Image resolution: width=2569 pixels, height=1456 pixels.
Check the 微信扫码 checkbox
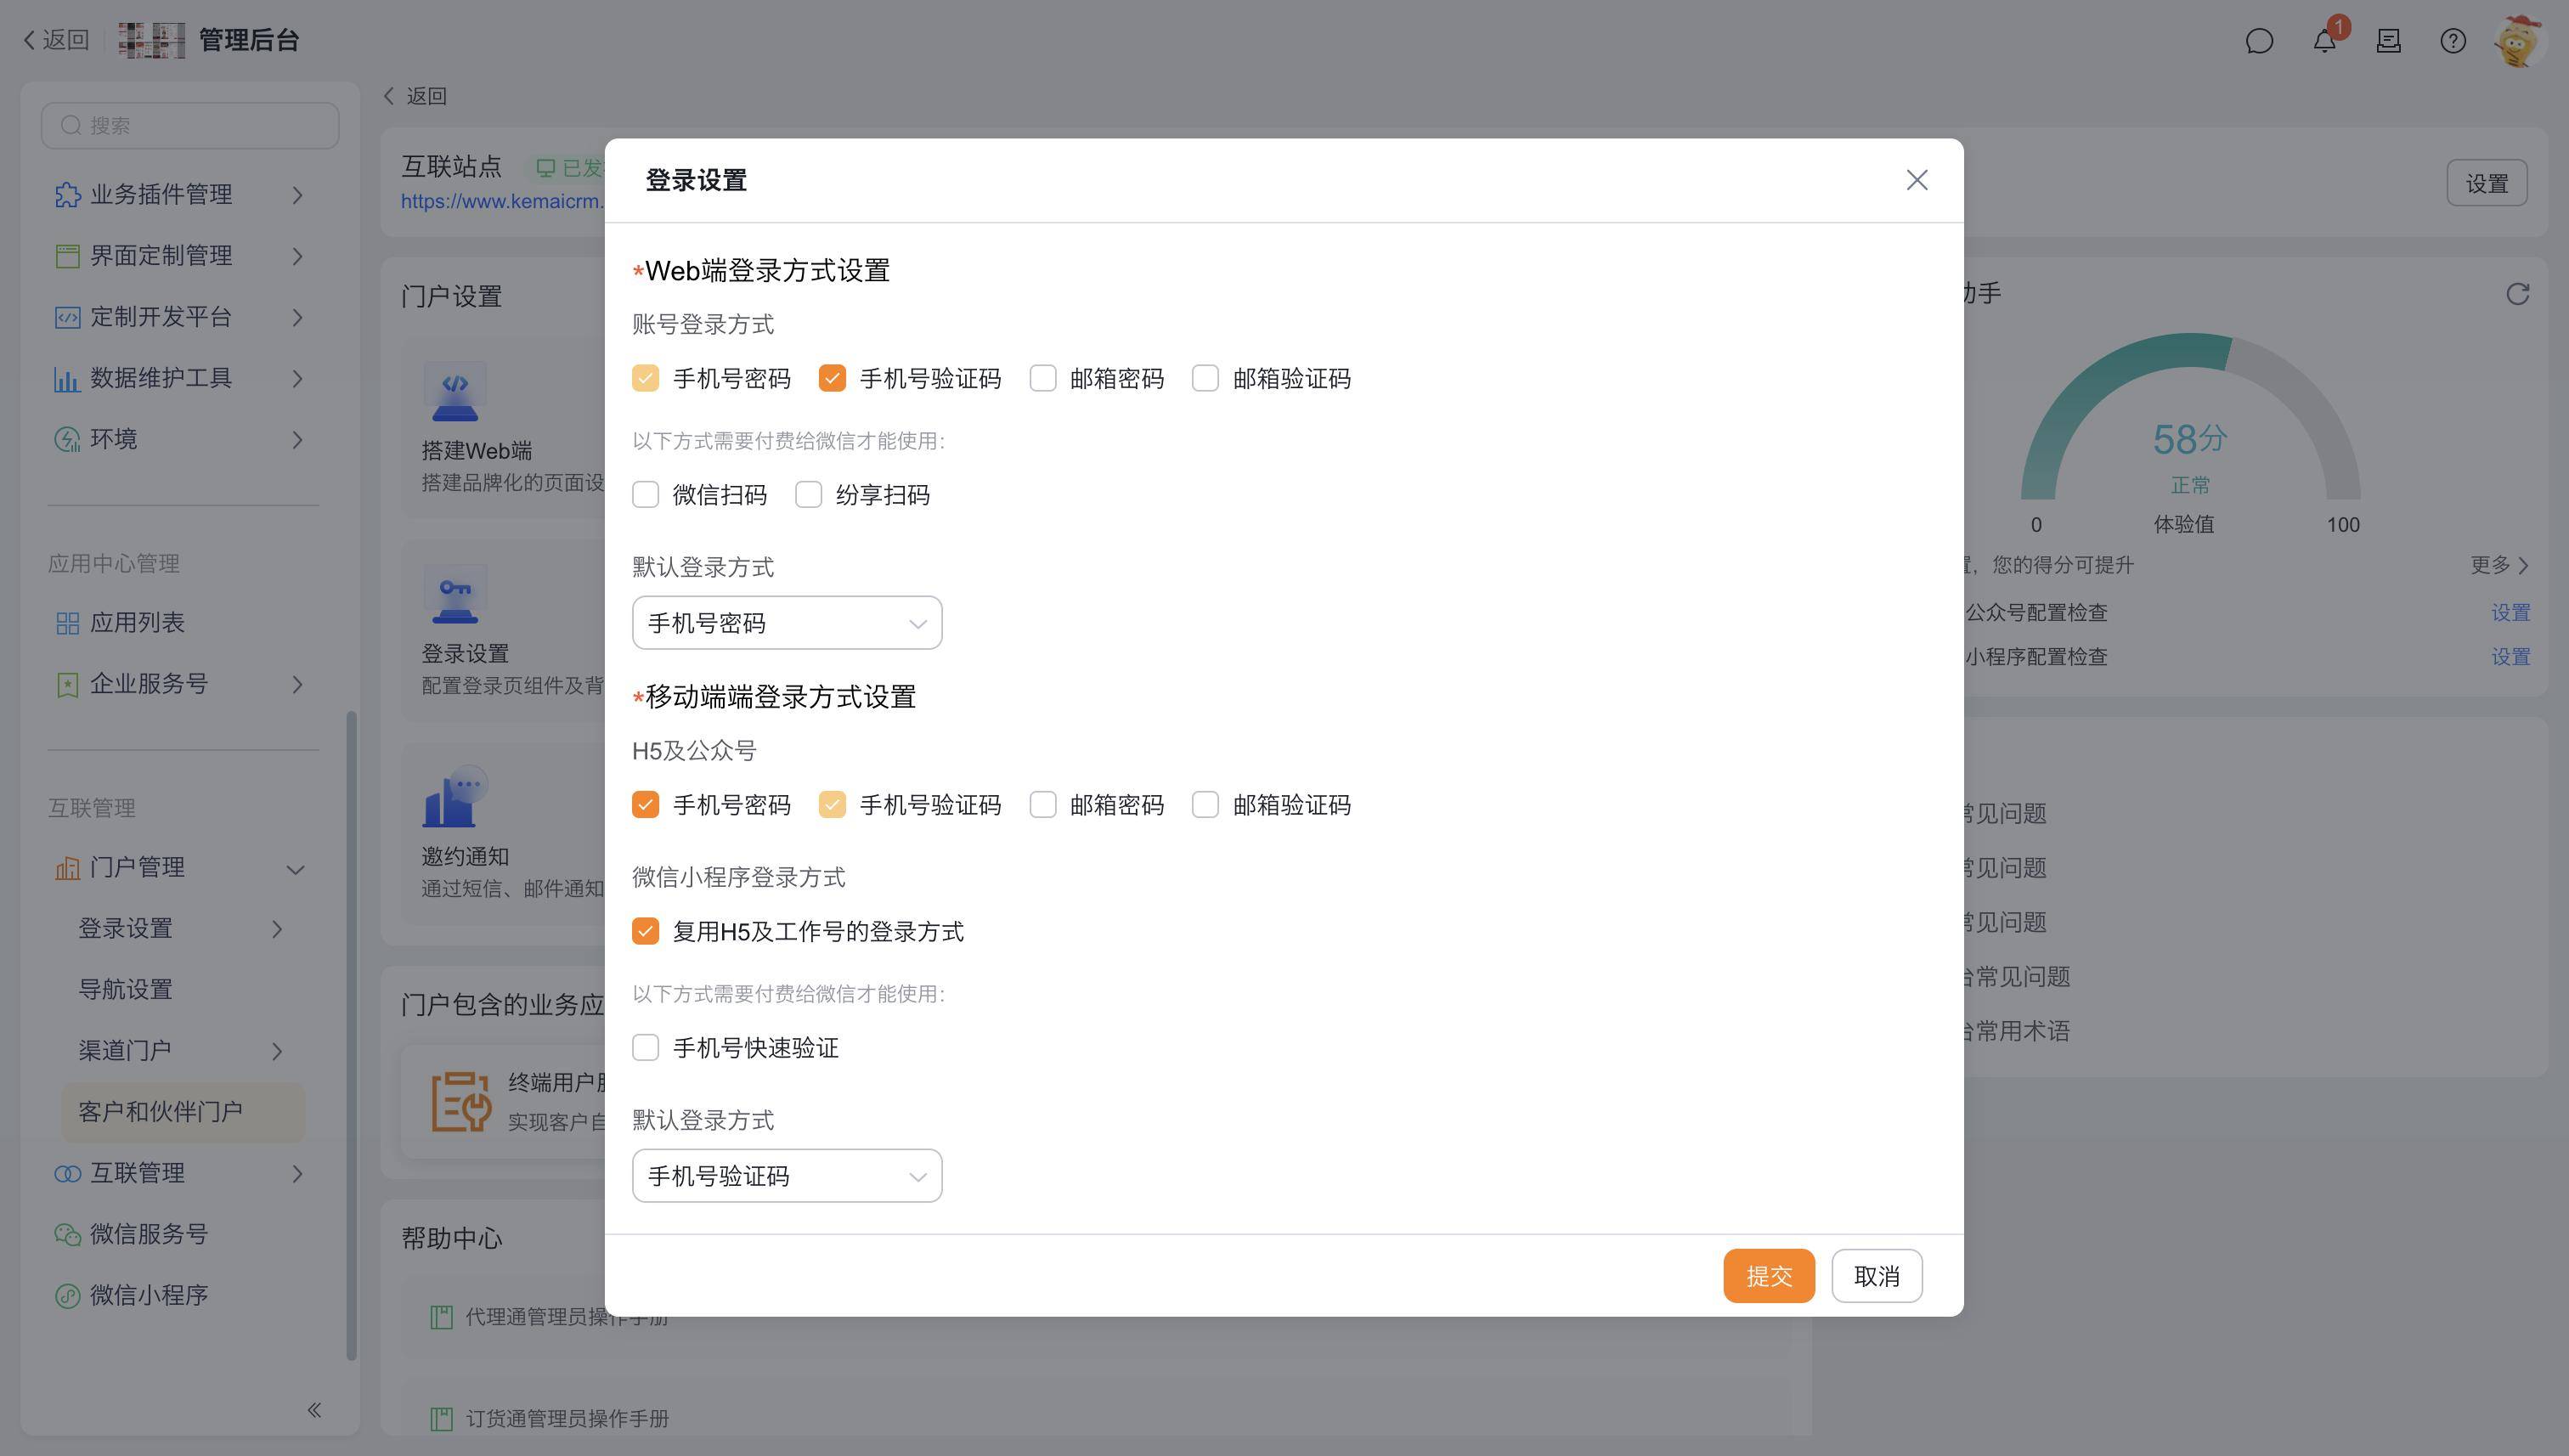point(646,495)
